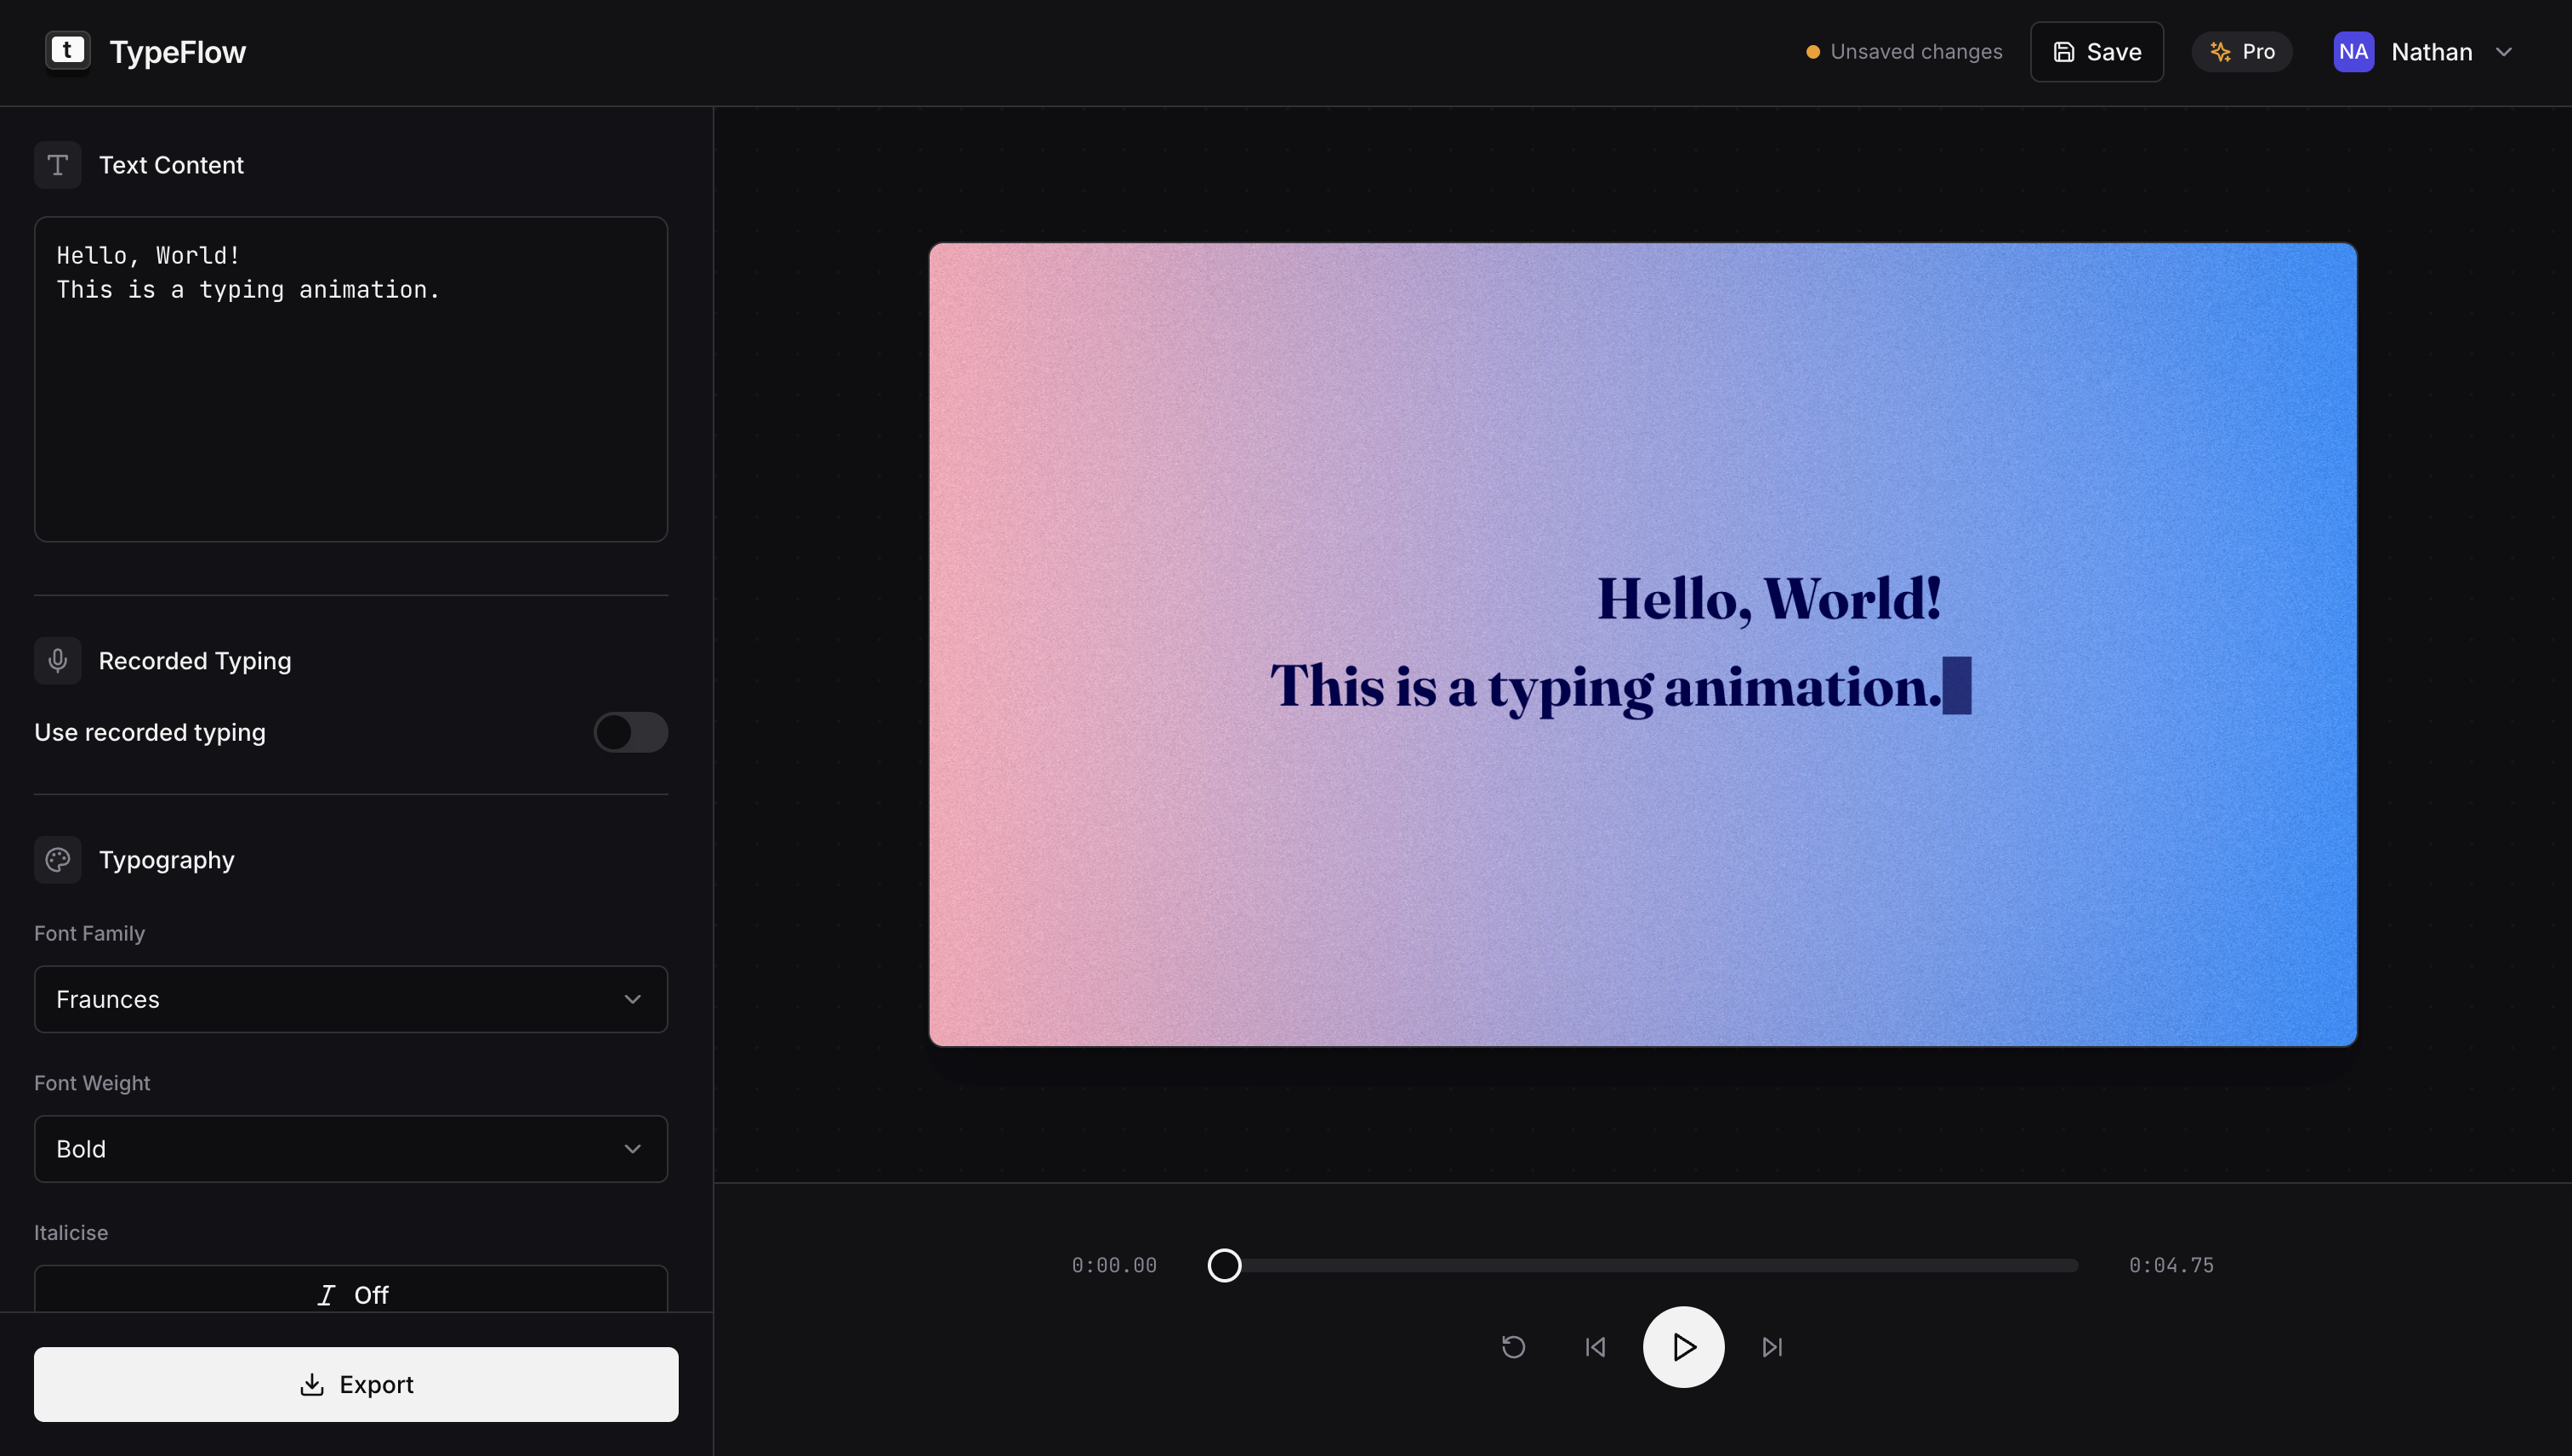Click the Text Content T icon
The width and height of the screenshot is (2572, 1456).
click(x=57, y=164)
